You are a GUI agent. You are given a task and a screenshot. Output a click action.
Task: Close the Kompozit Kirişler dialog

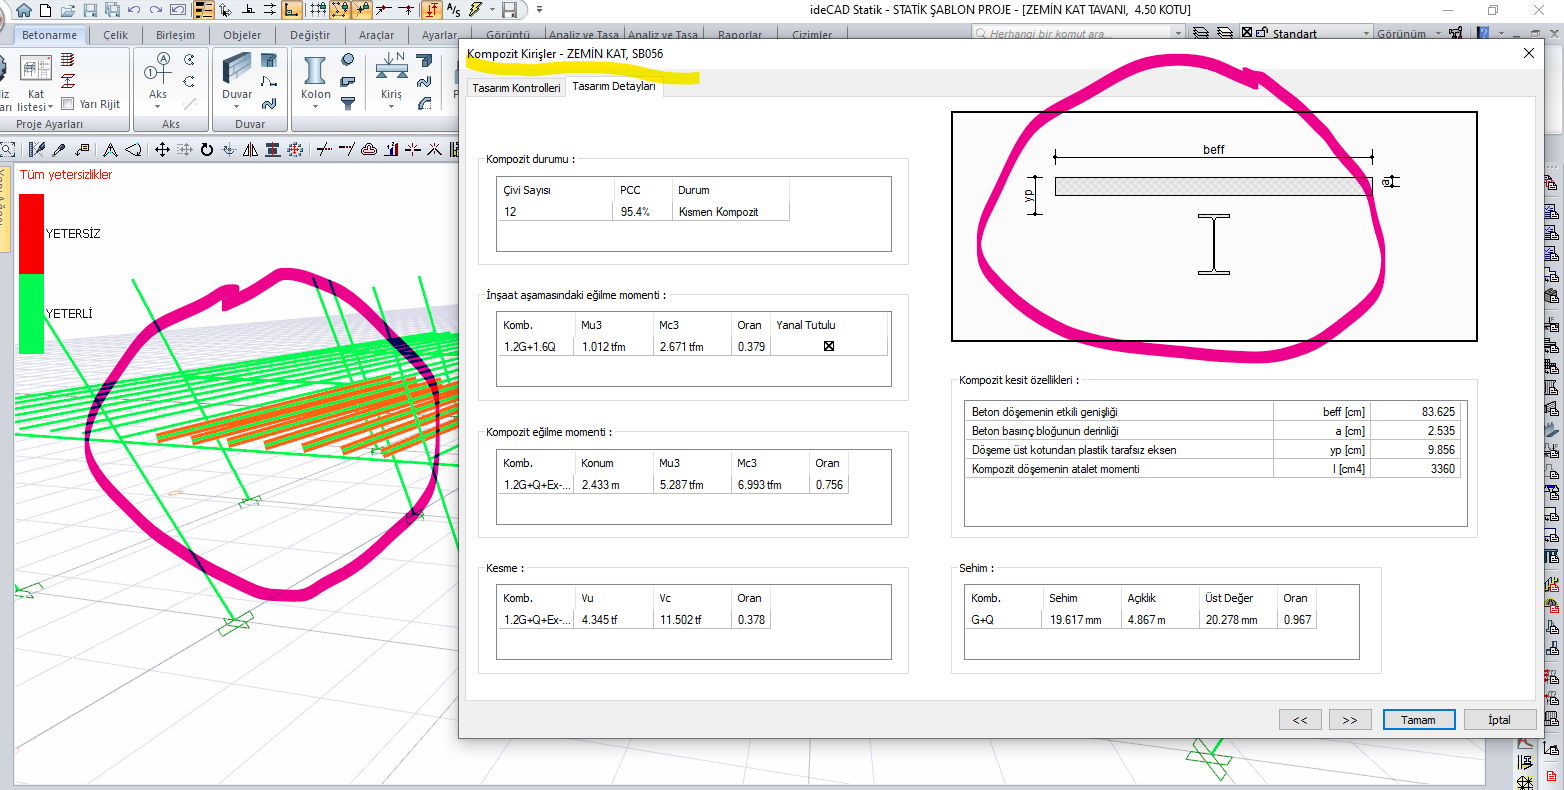1528,53
